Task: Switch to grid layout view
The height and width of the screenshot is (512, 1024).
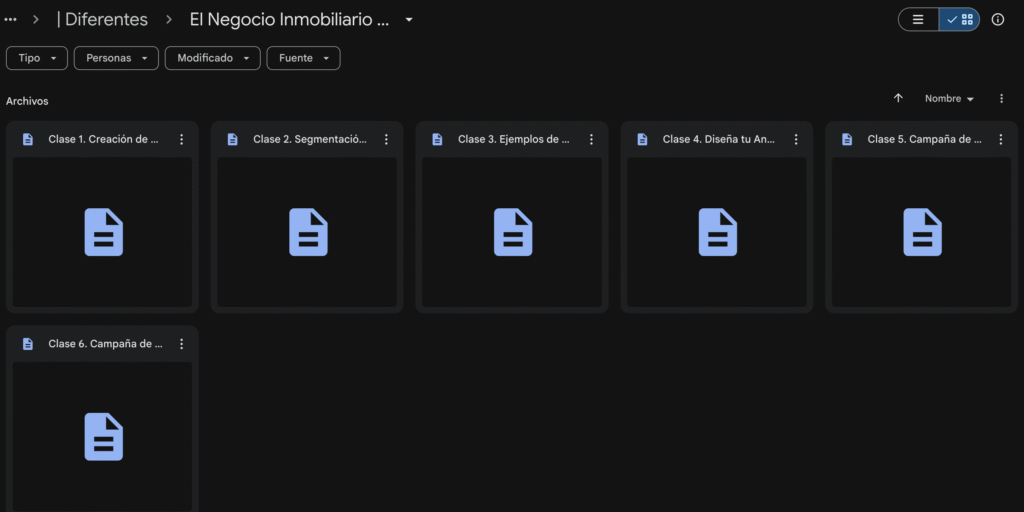Action: click(x=960, y=20)
